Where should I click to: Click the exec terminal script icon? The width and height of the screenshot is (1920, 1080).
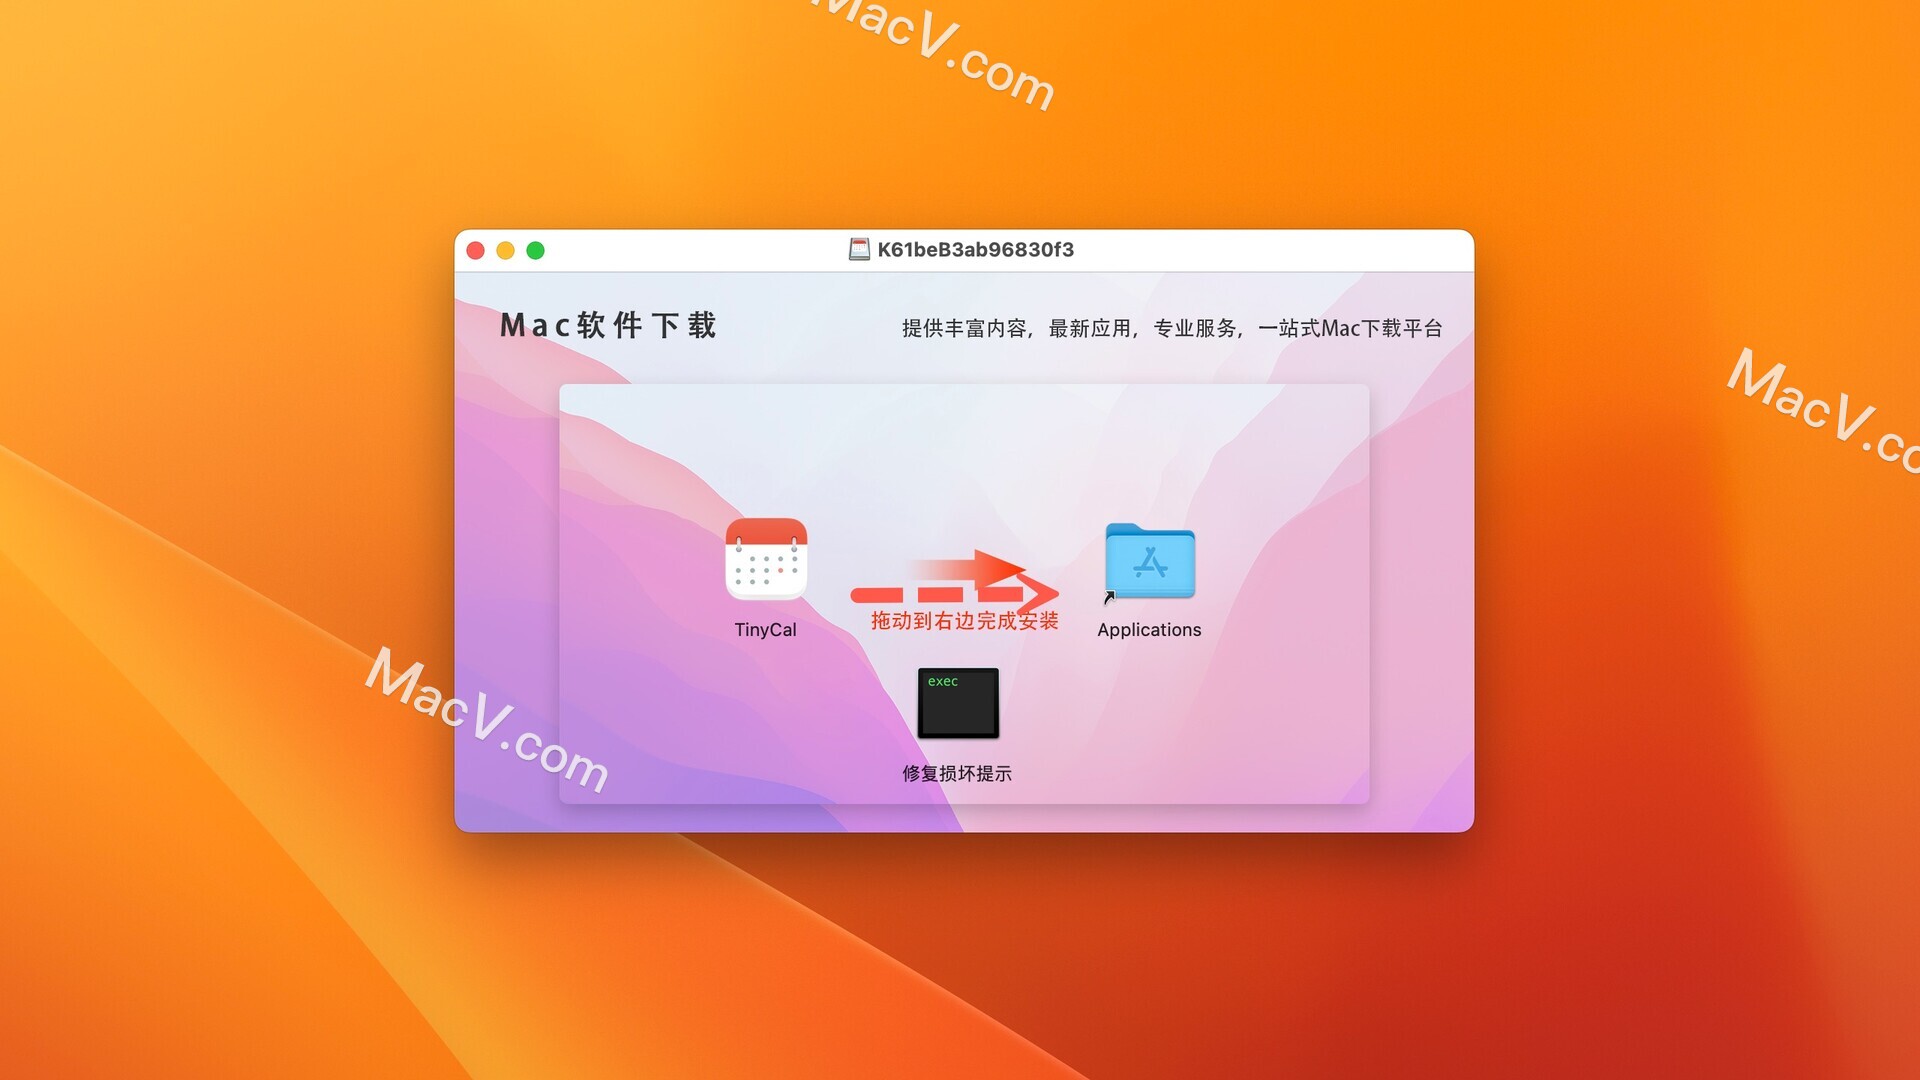(959, 703)
